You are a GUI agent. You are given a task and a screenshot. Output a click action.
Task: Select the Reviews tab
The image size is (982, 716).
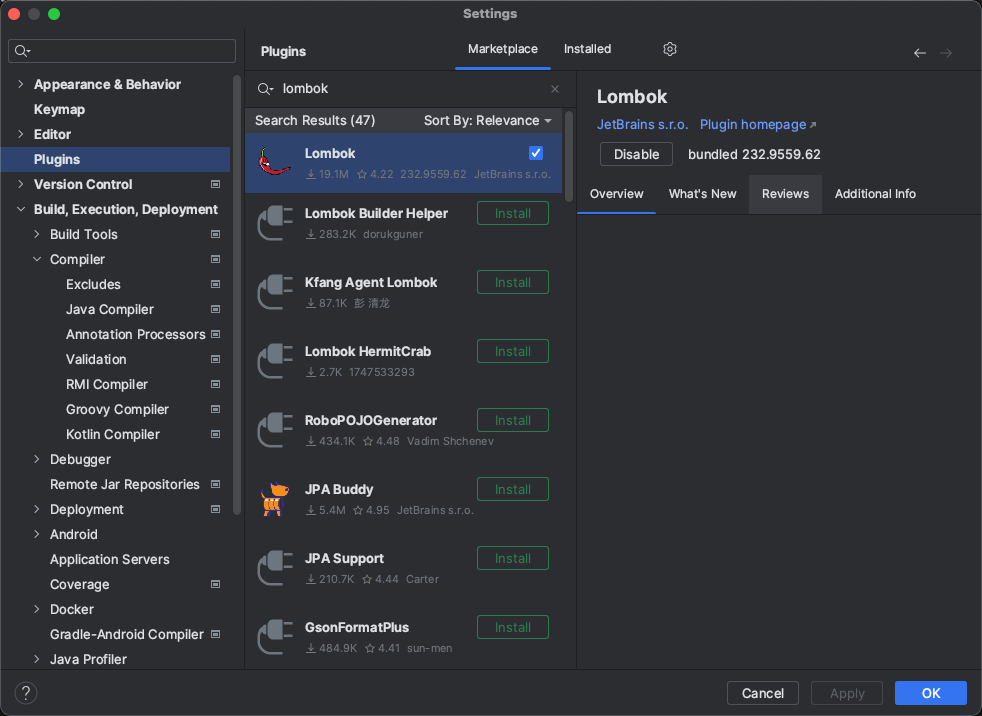coord(785,194)
